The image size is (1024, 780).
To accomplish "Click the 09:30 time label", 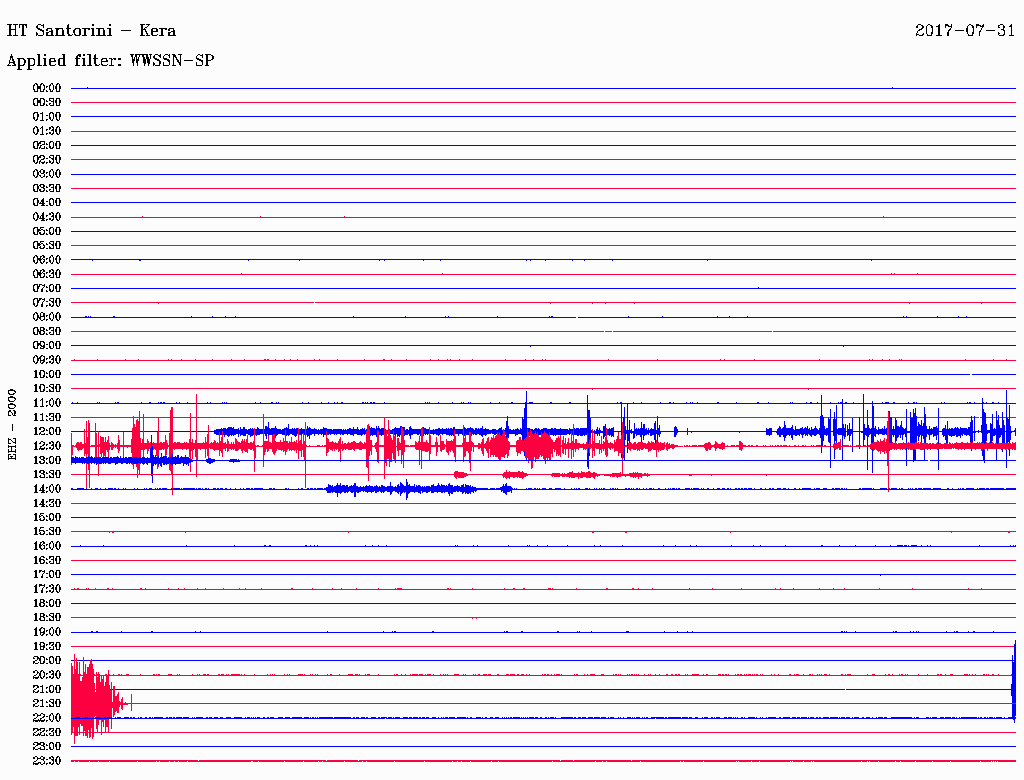I will pos(47,360).
